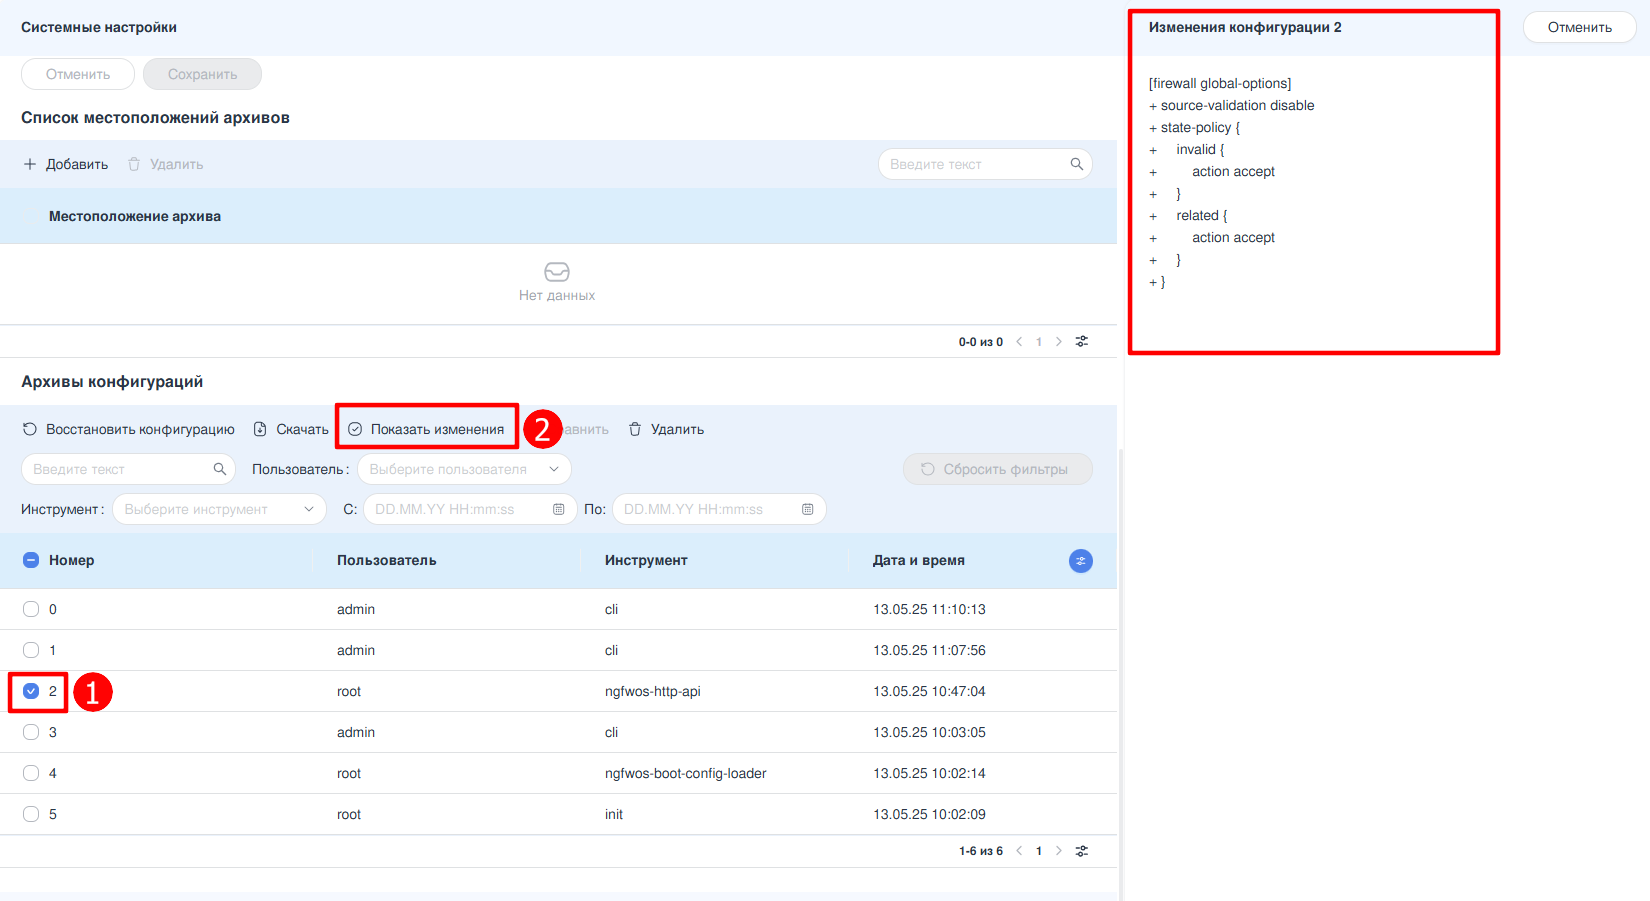Go to next page in configuration archives
Screen dimensions: 1650x901
coord(1059,851)
